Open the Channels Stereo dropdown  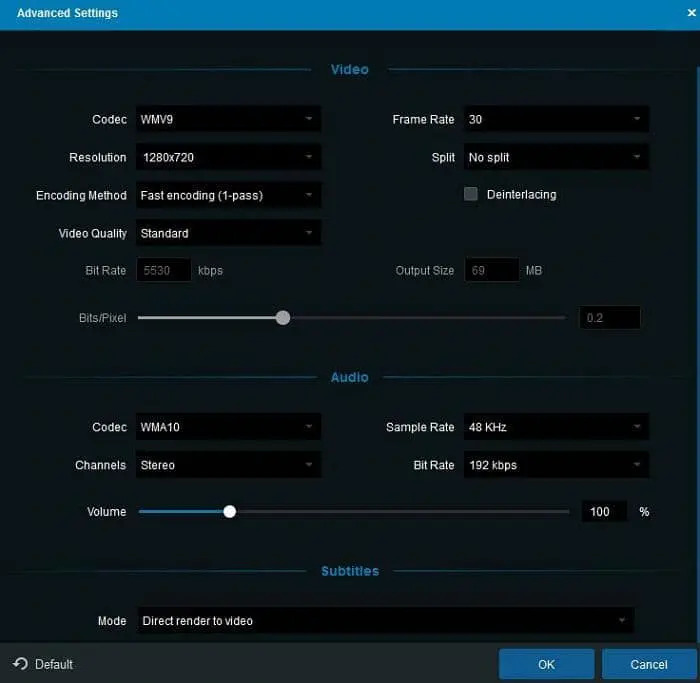coord(228,465)
